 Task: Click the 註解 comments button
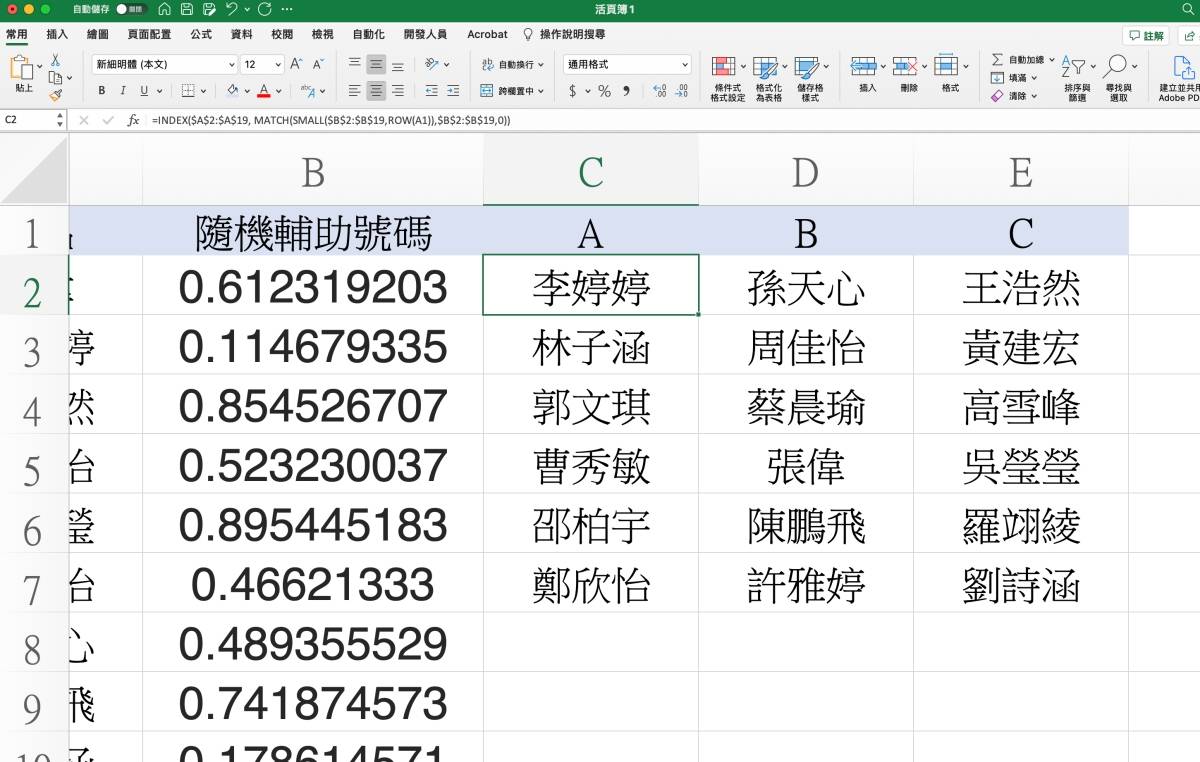coord(1146,33)
